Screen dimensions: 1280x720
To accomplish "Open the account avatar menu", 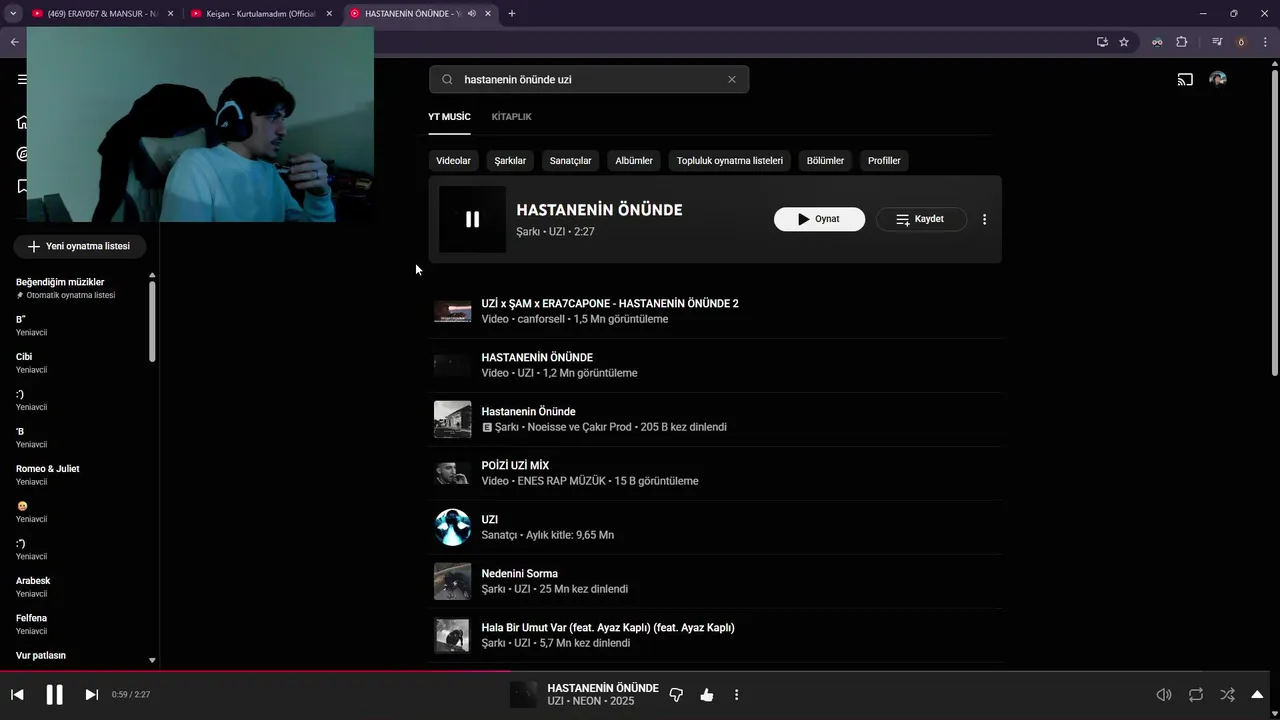I will click(1218, 79).
